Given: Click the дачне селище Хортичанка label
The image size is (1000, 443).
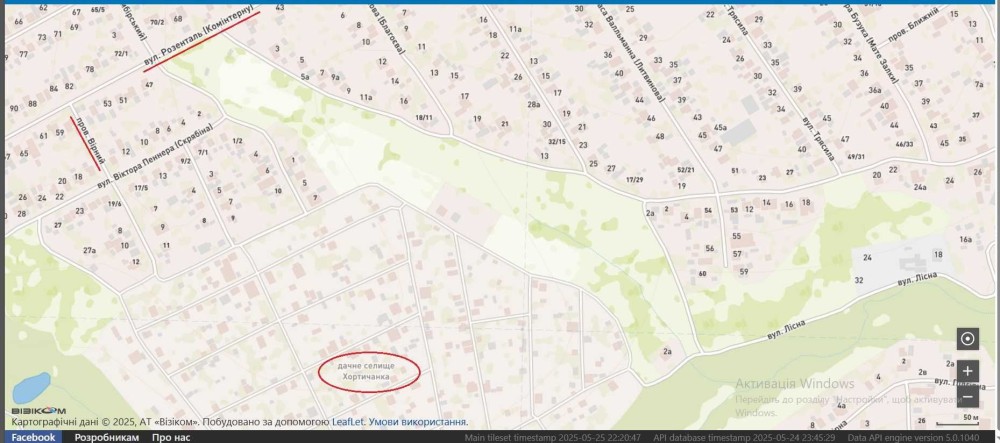Looking at the screenshot, I should point(367,371).
